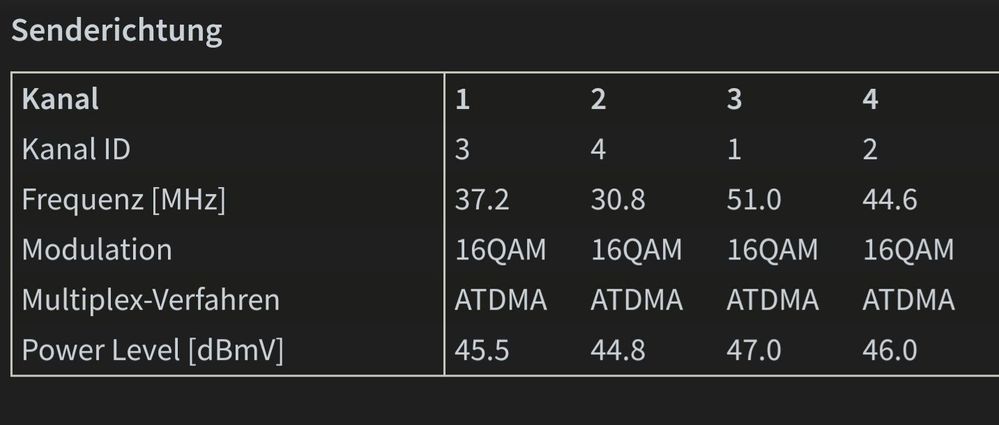Screen dimensions: 999x425
Task: Select the Kanal row header
Action: (61, 100)
